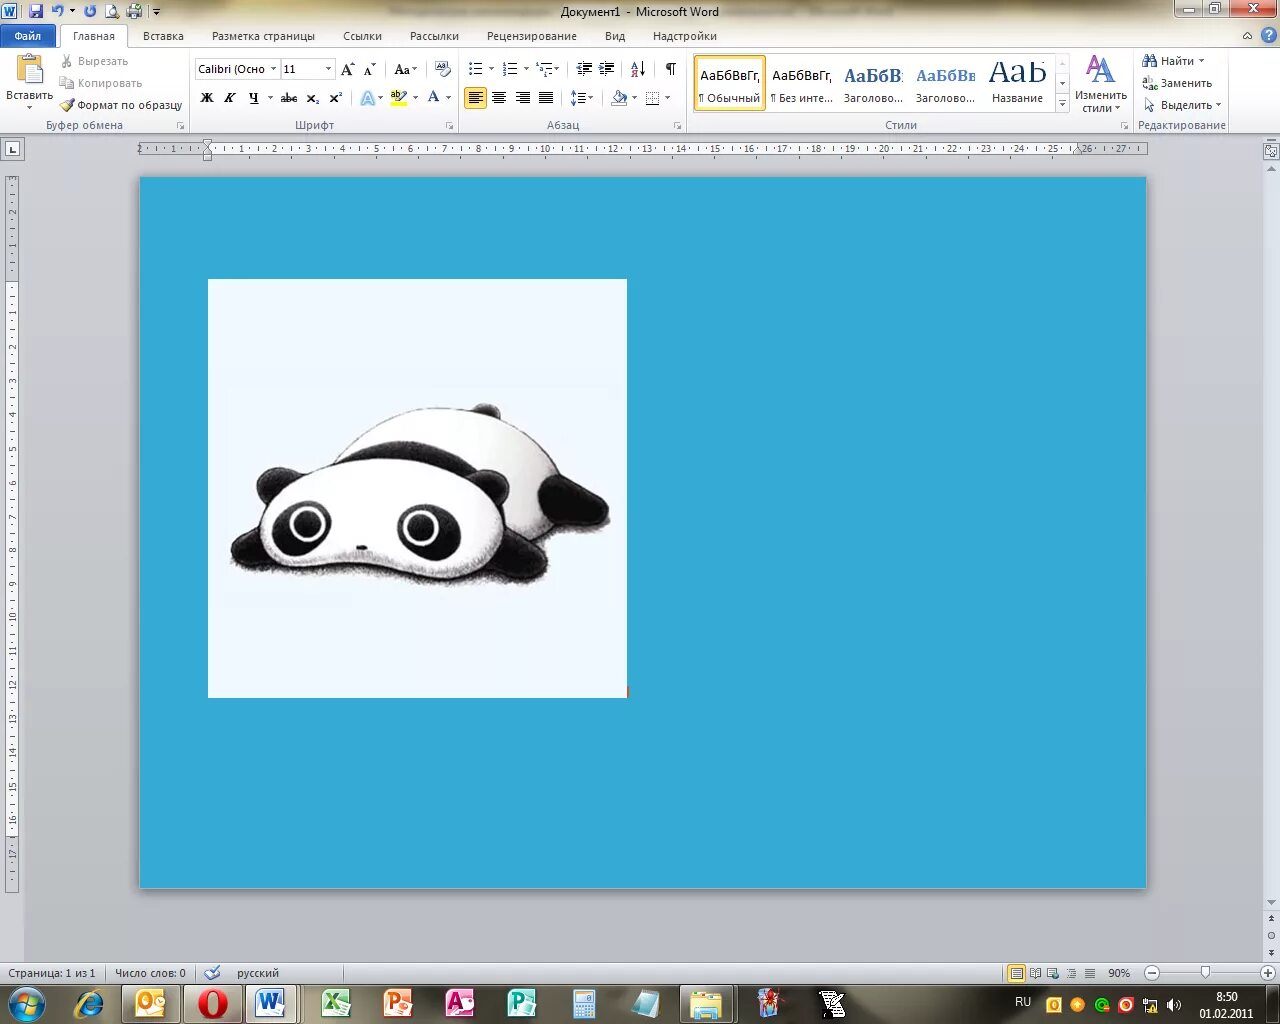Select center alignment button
Viewport: 1280px width, 1024px height.
pyautogui.click(x=499, y=97)
